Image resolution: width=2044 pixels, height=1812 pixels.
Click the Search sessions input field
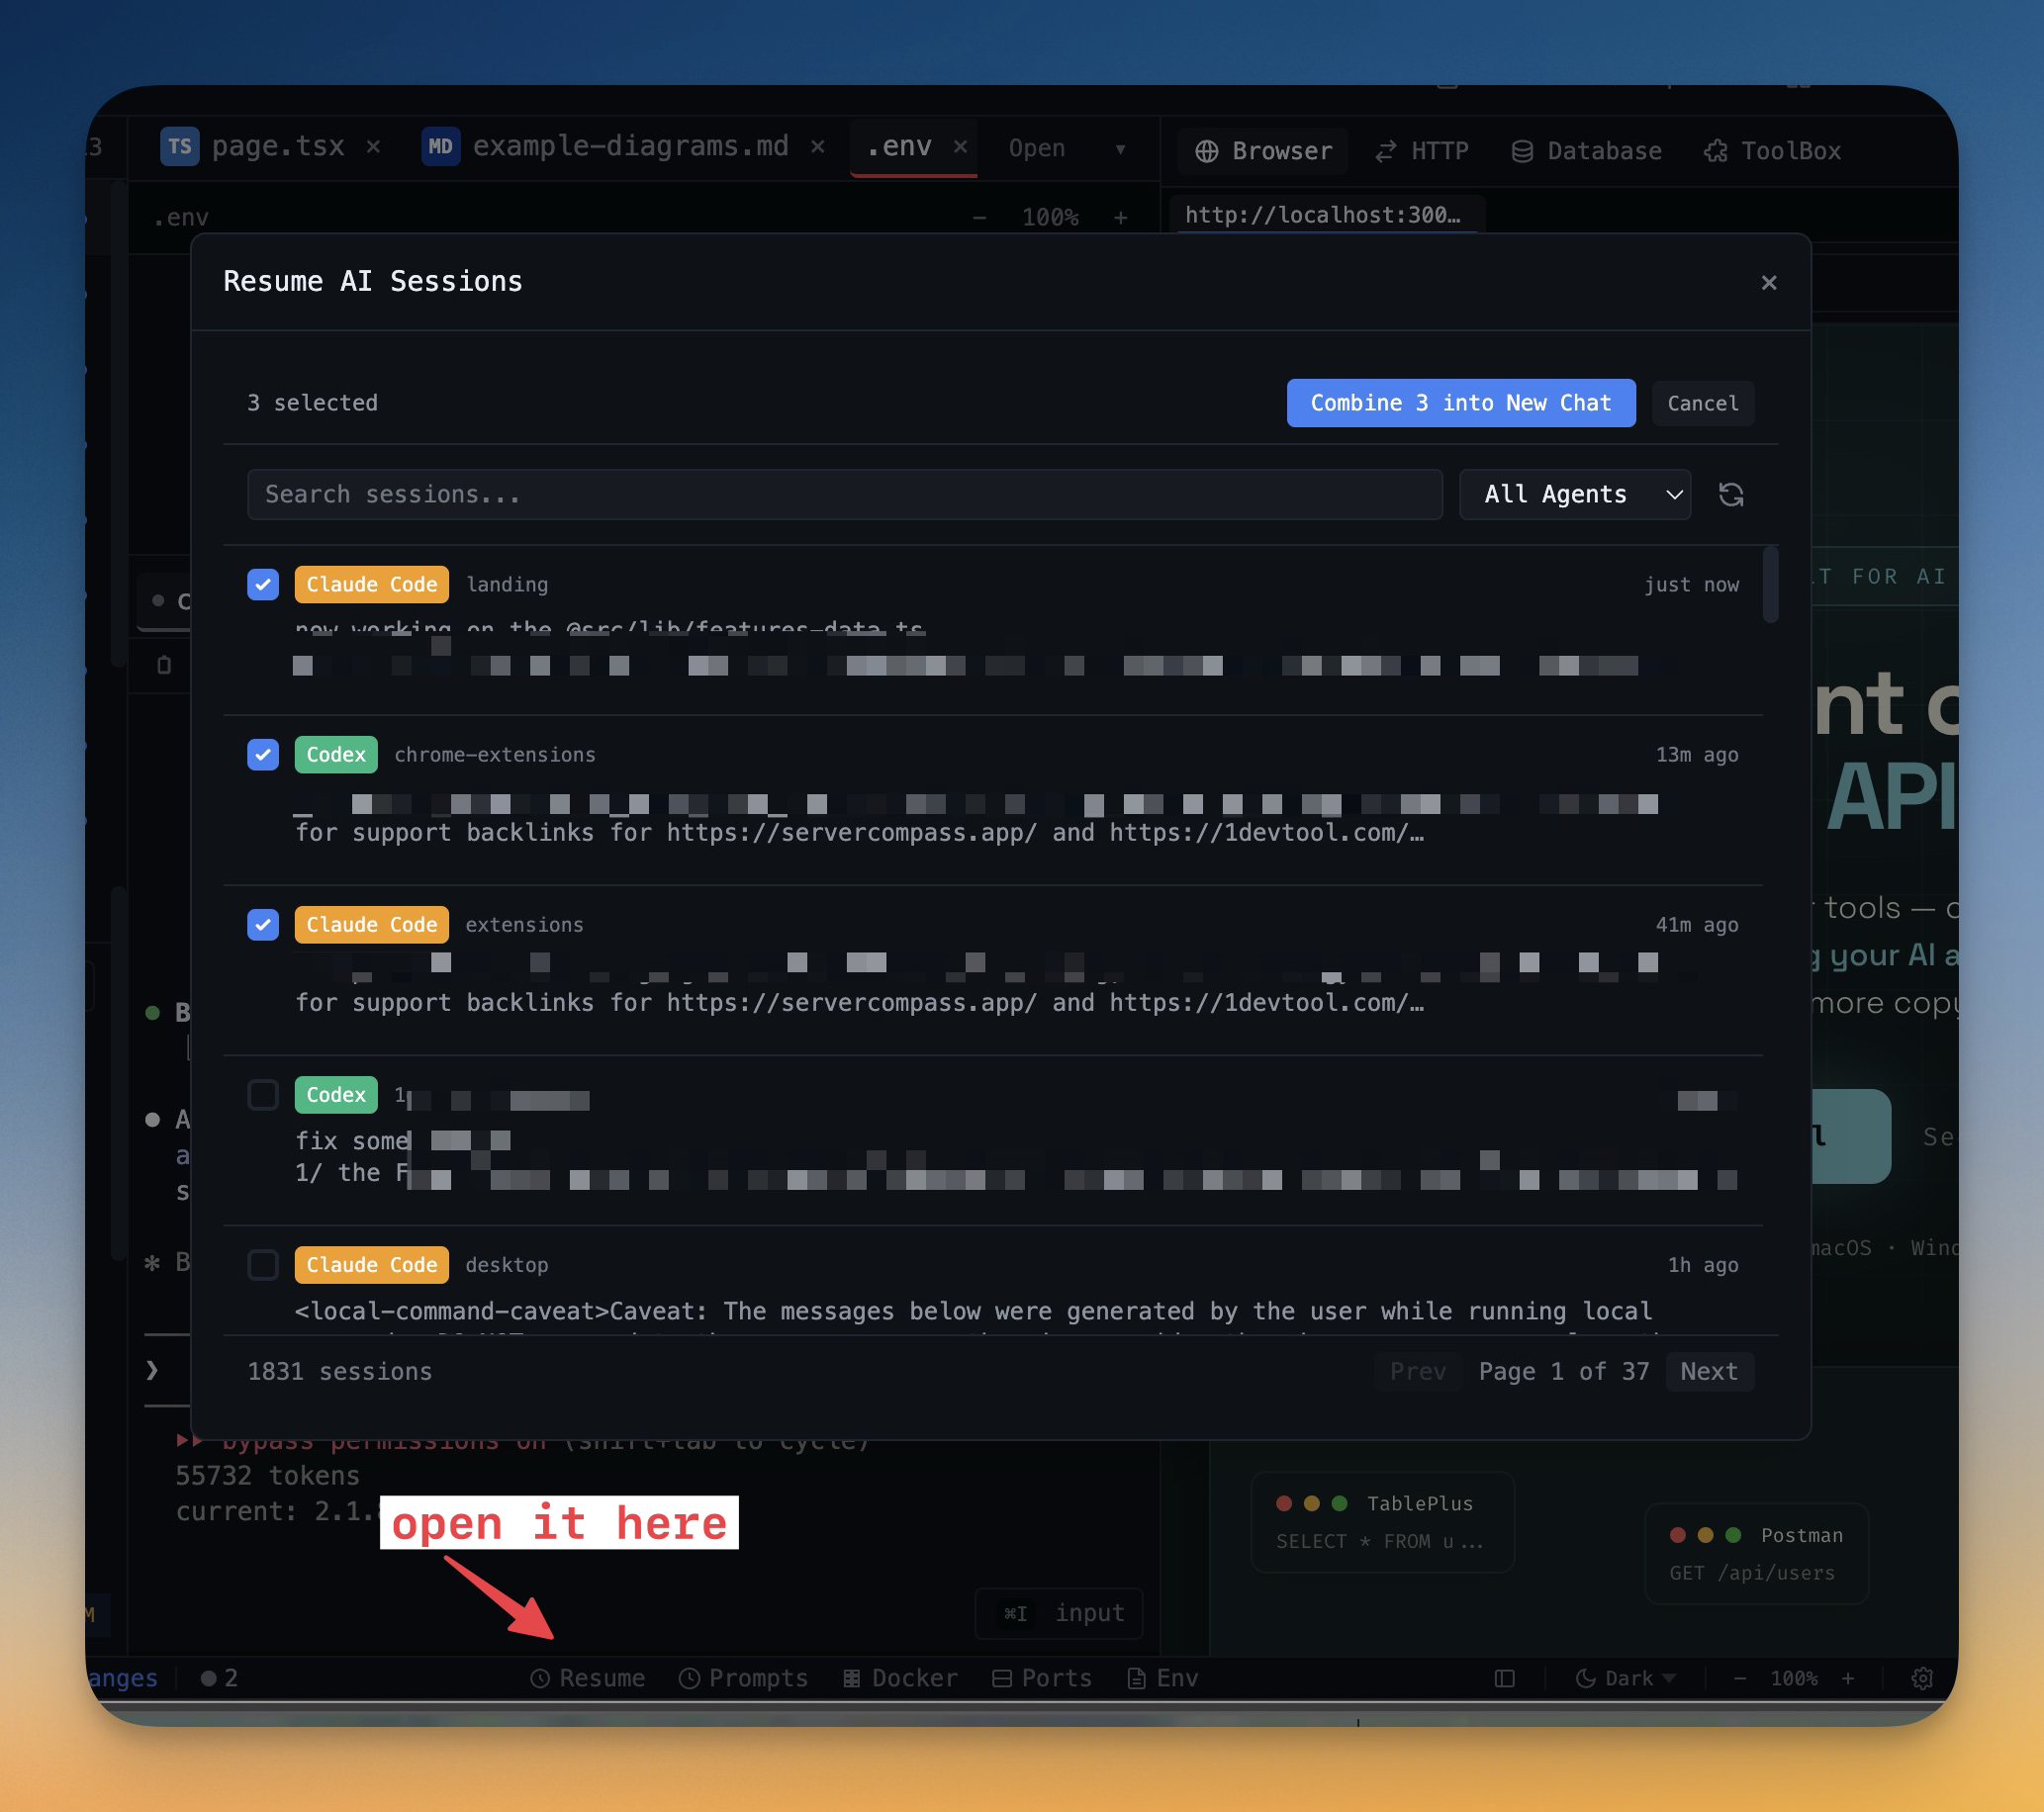pos(844,494)
